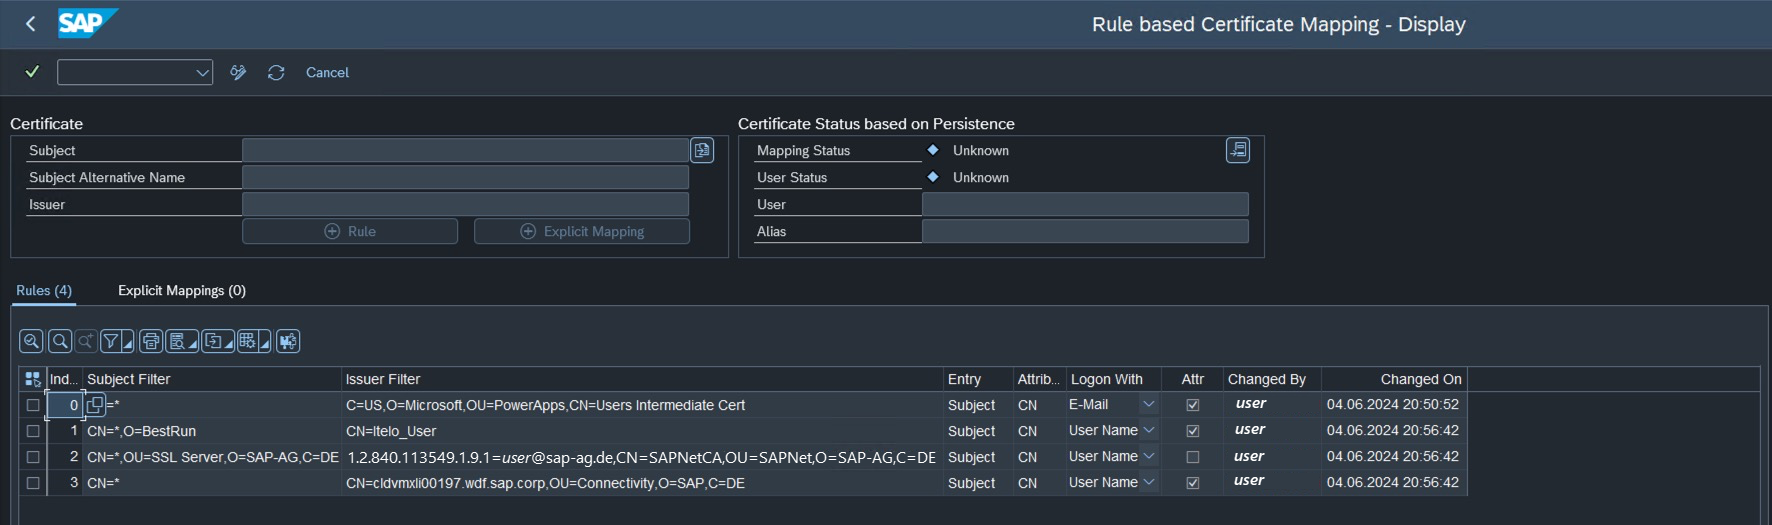The height and width of the screenshot is (525, 1772).
Task: Click Subject Filter cell 'CN=*' in row 3
Action: coord(212,483)
